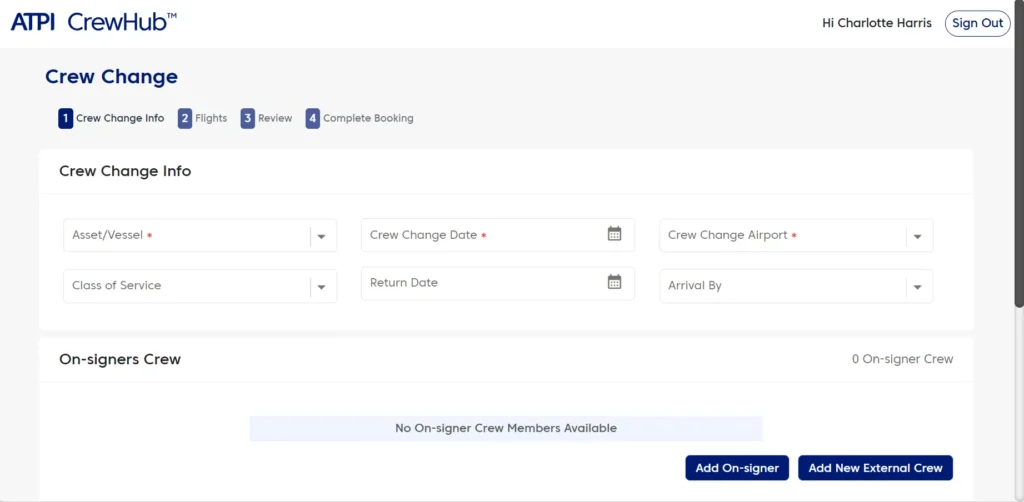1024x502 pixels.
Task: Select the Crew Change Info step
Action: (120, 118)
